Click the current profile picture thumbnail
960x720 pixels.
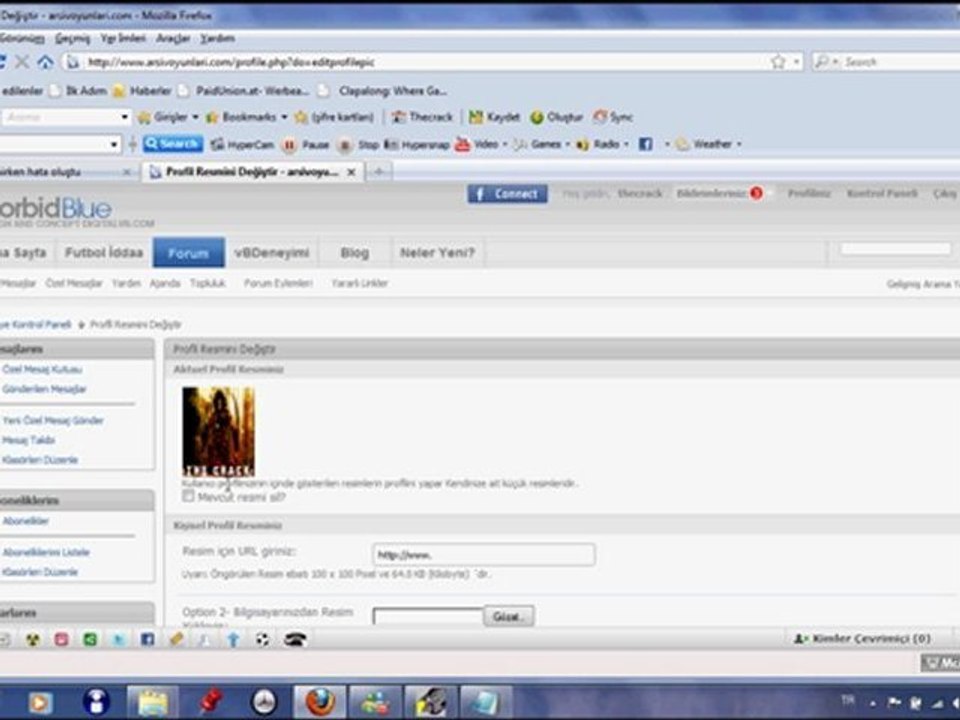click(x=219, y=432)
